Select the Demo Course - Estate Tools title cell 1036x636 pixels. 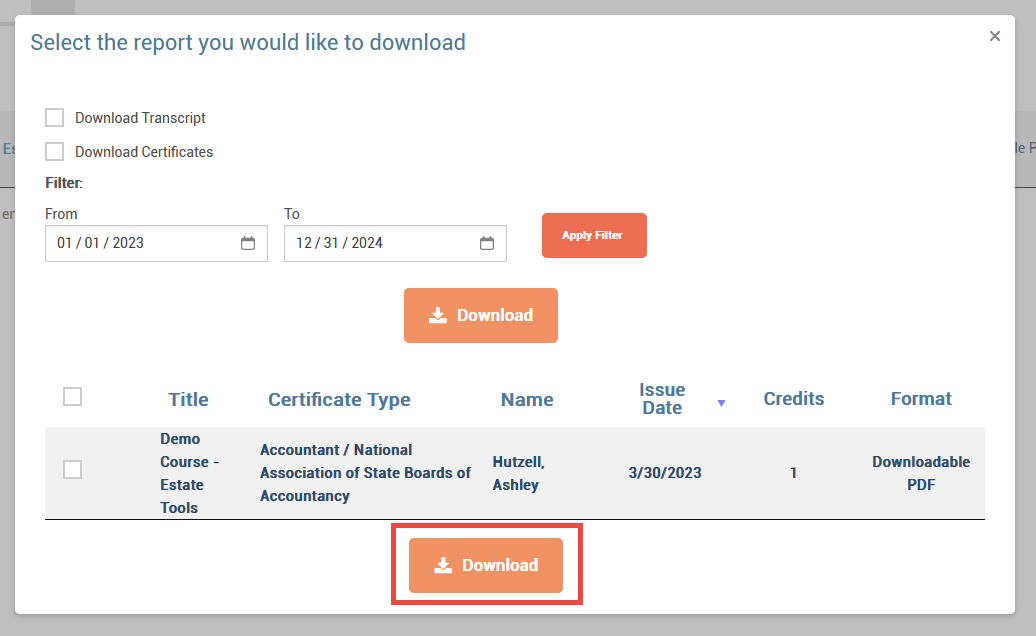(190, 473)
